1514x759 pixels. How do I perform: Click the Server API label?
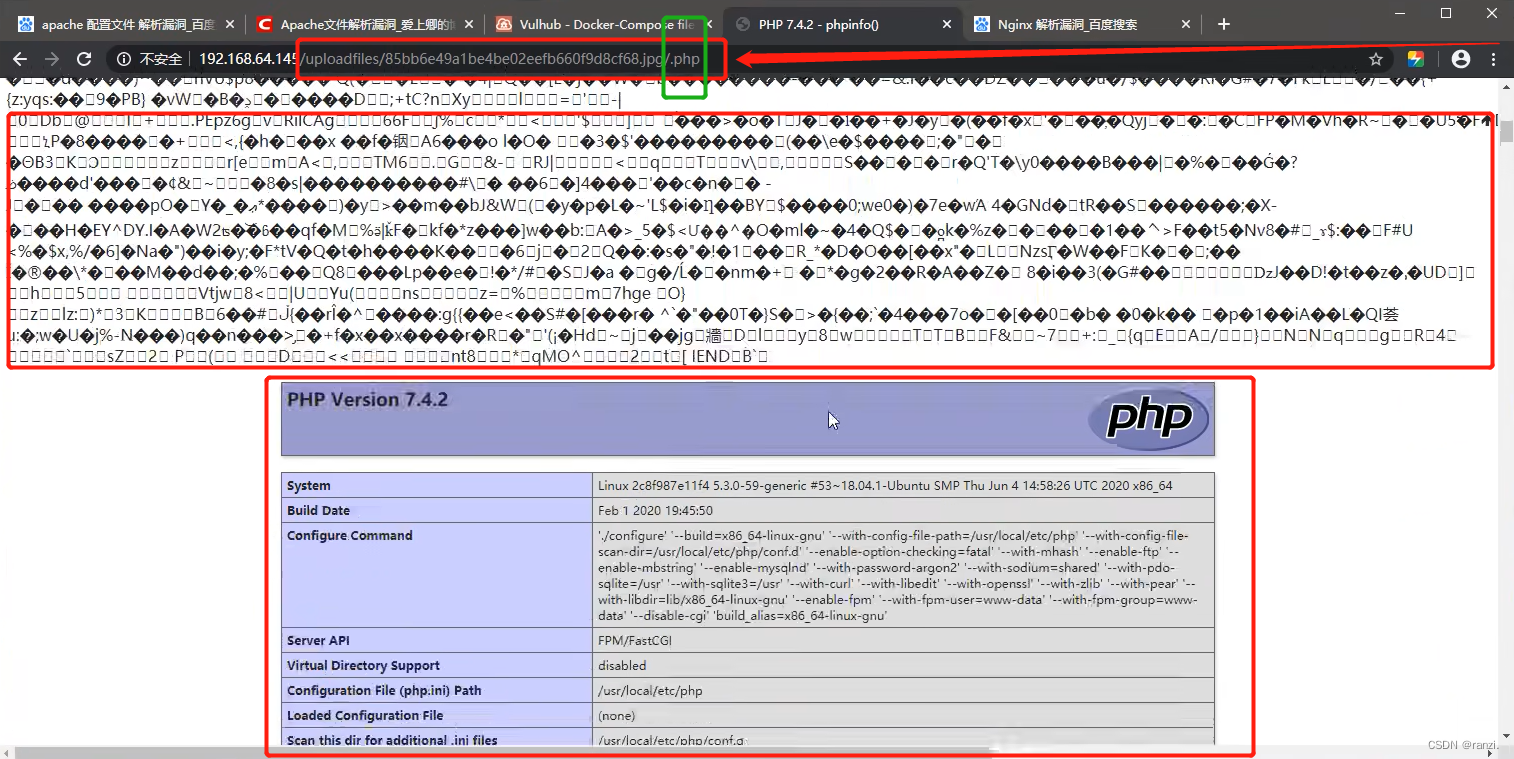click(318, 641)
